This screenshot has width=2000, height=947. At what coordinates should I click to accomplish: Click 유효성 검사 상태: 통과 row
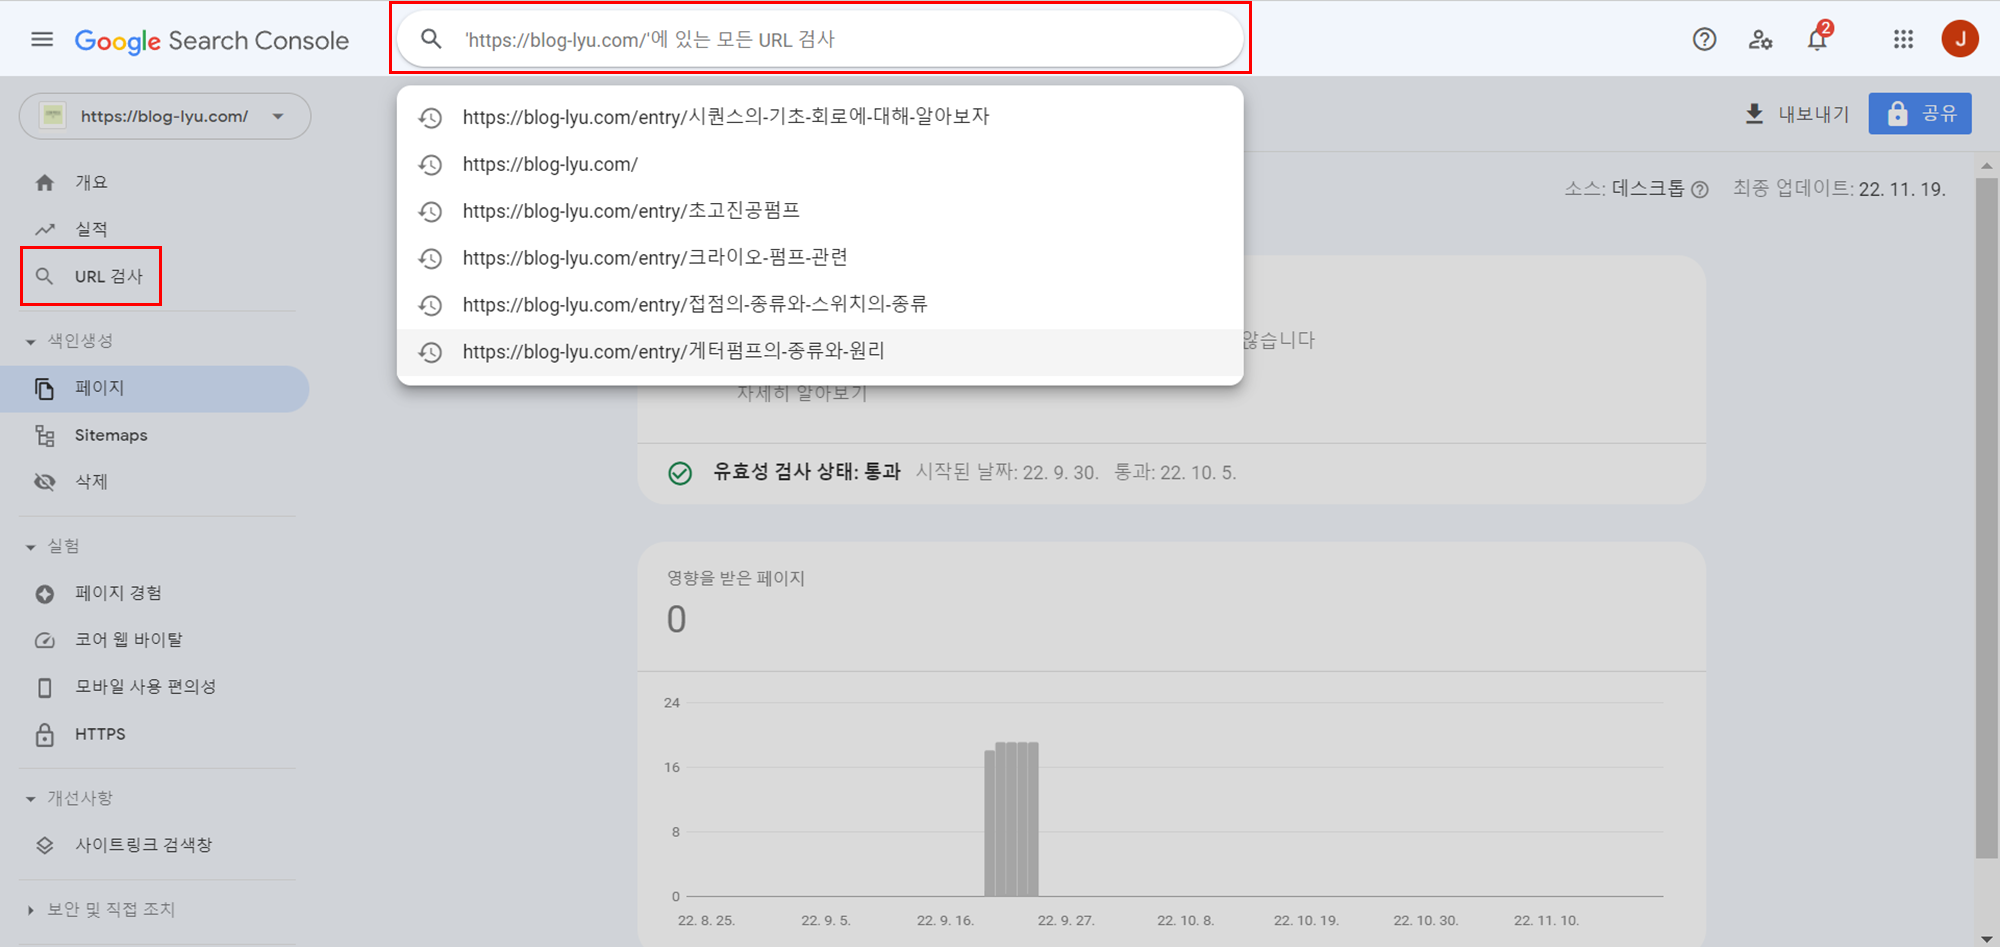click(1171, 473)
